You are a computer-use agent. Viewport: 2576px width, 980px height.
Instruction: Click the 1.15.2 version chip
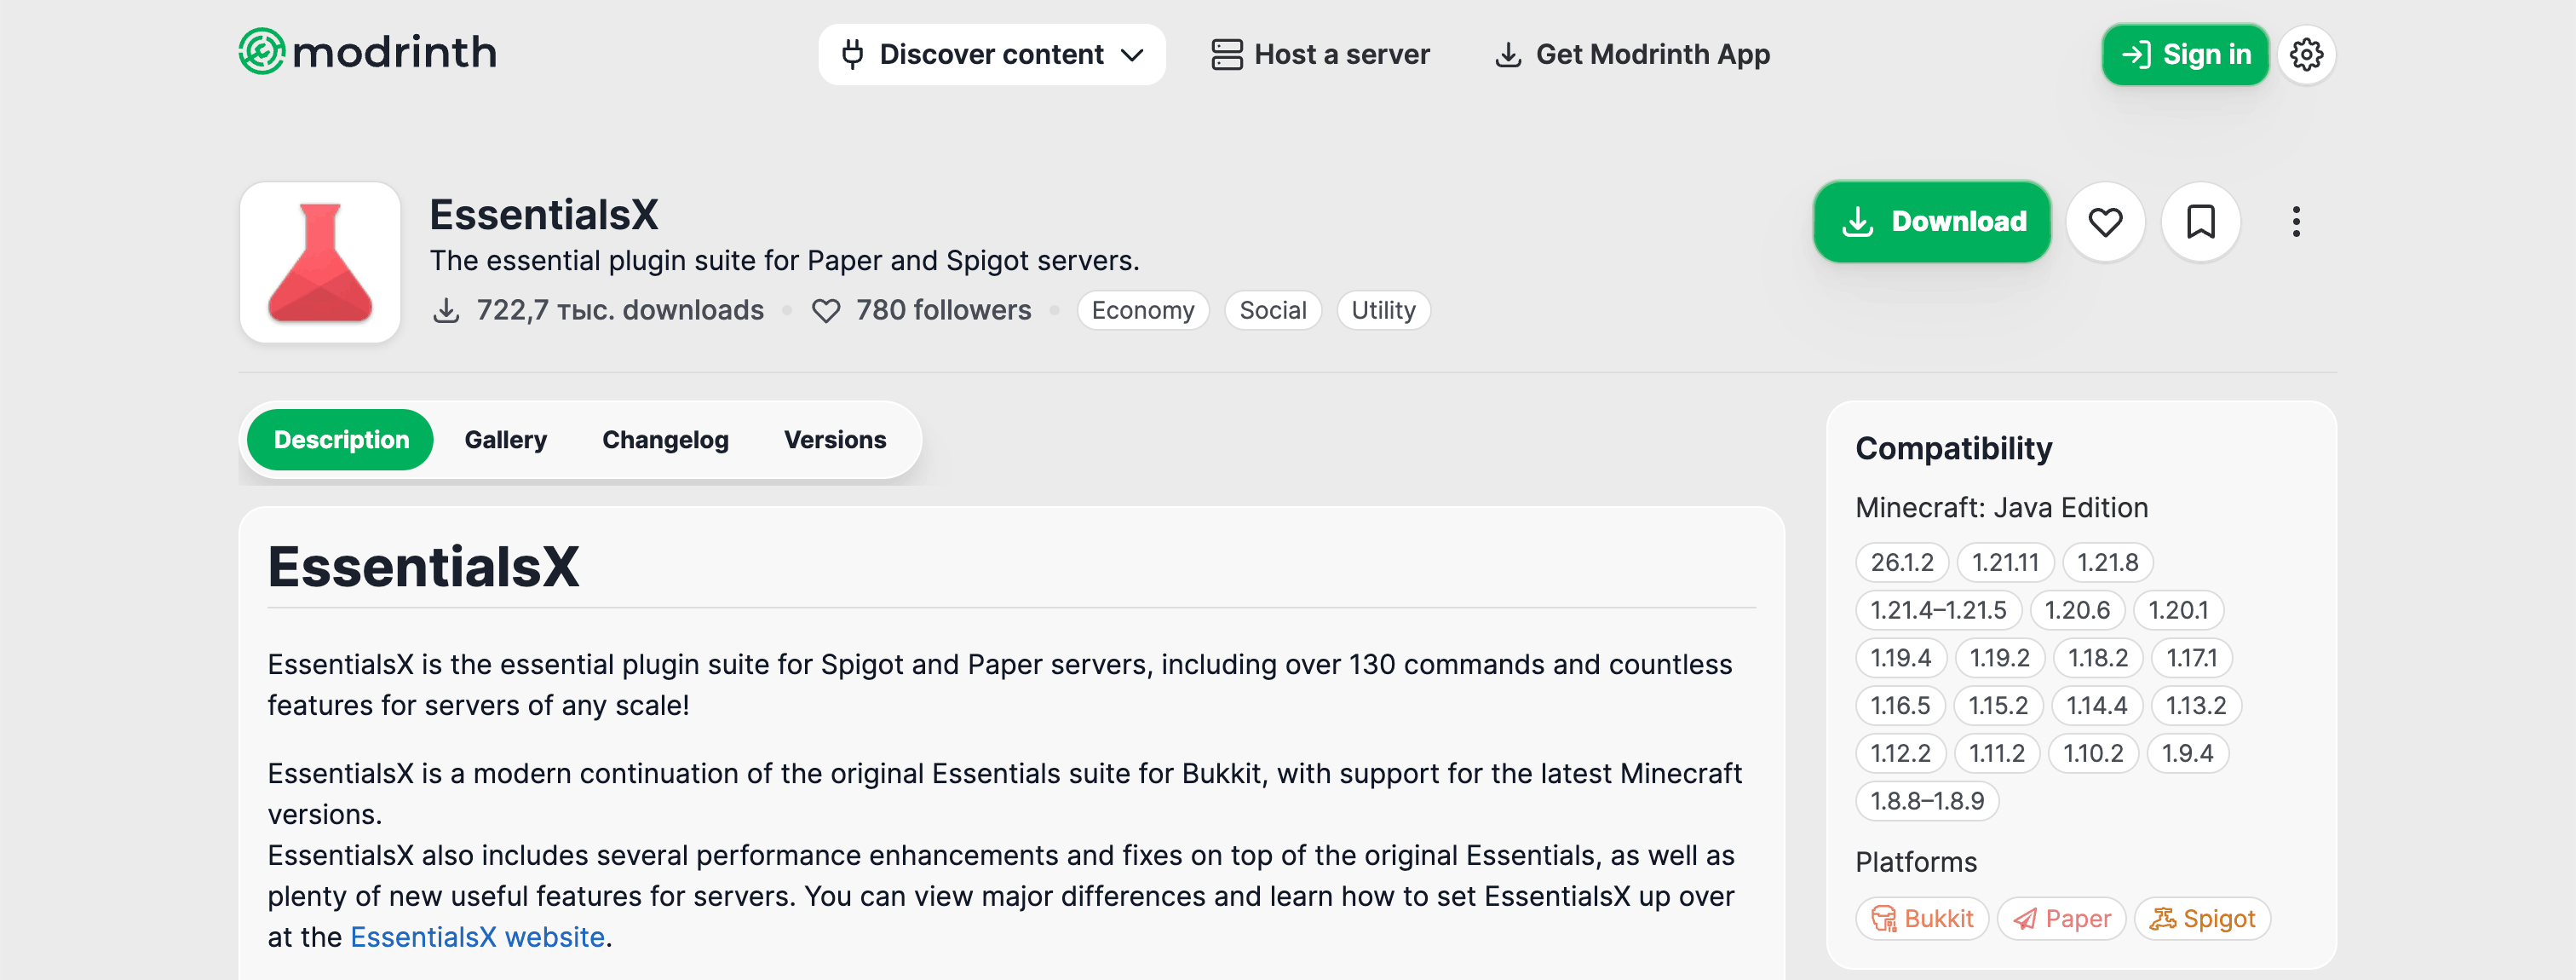coord(1998,705)
